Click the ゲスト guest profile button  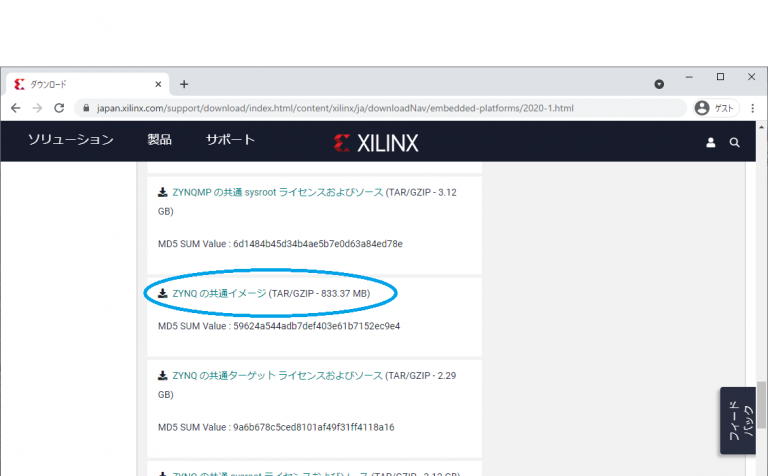tap(714, 108)
